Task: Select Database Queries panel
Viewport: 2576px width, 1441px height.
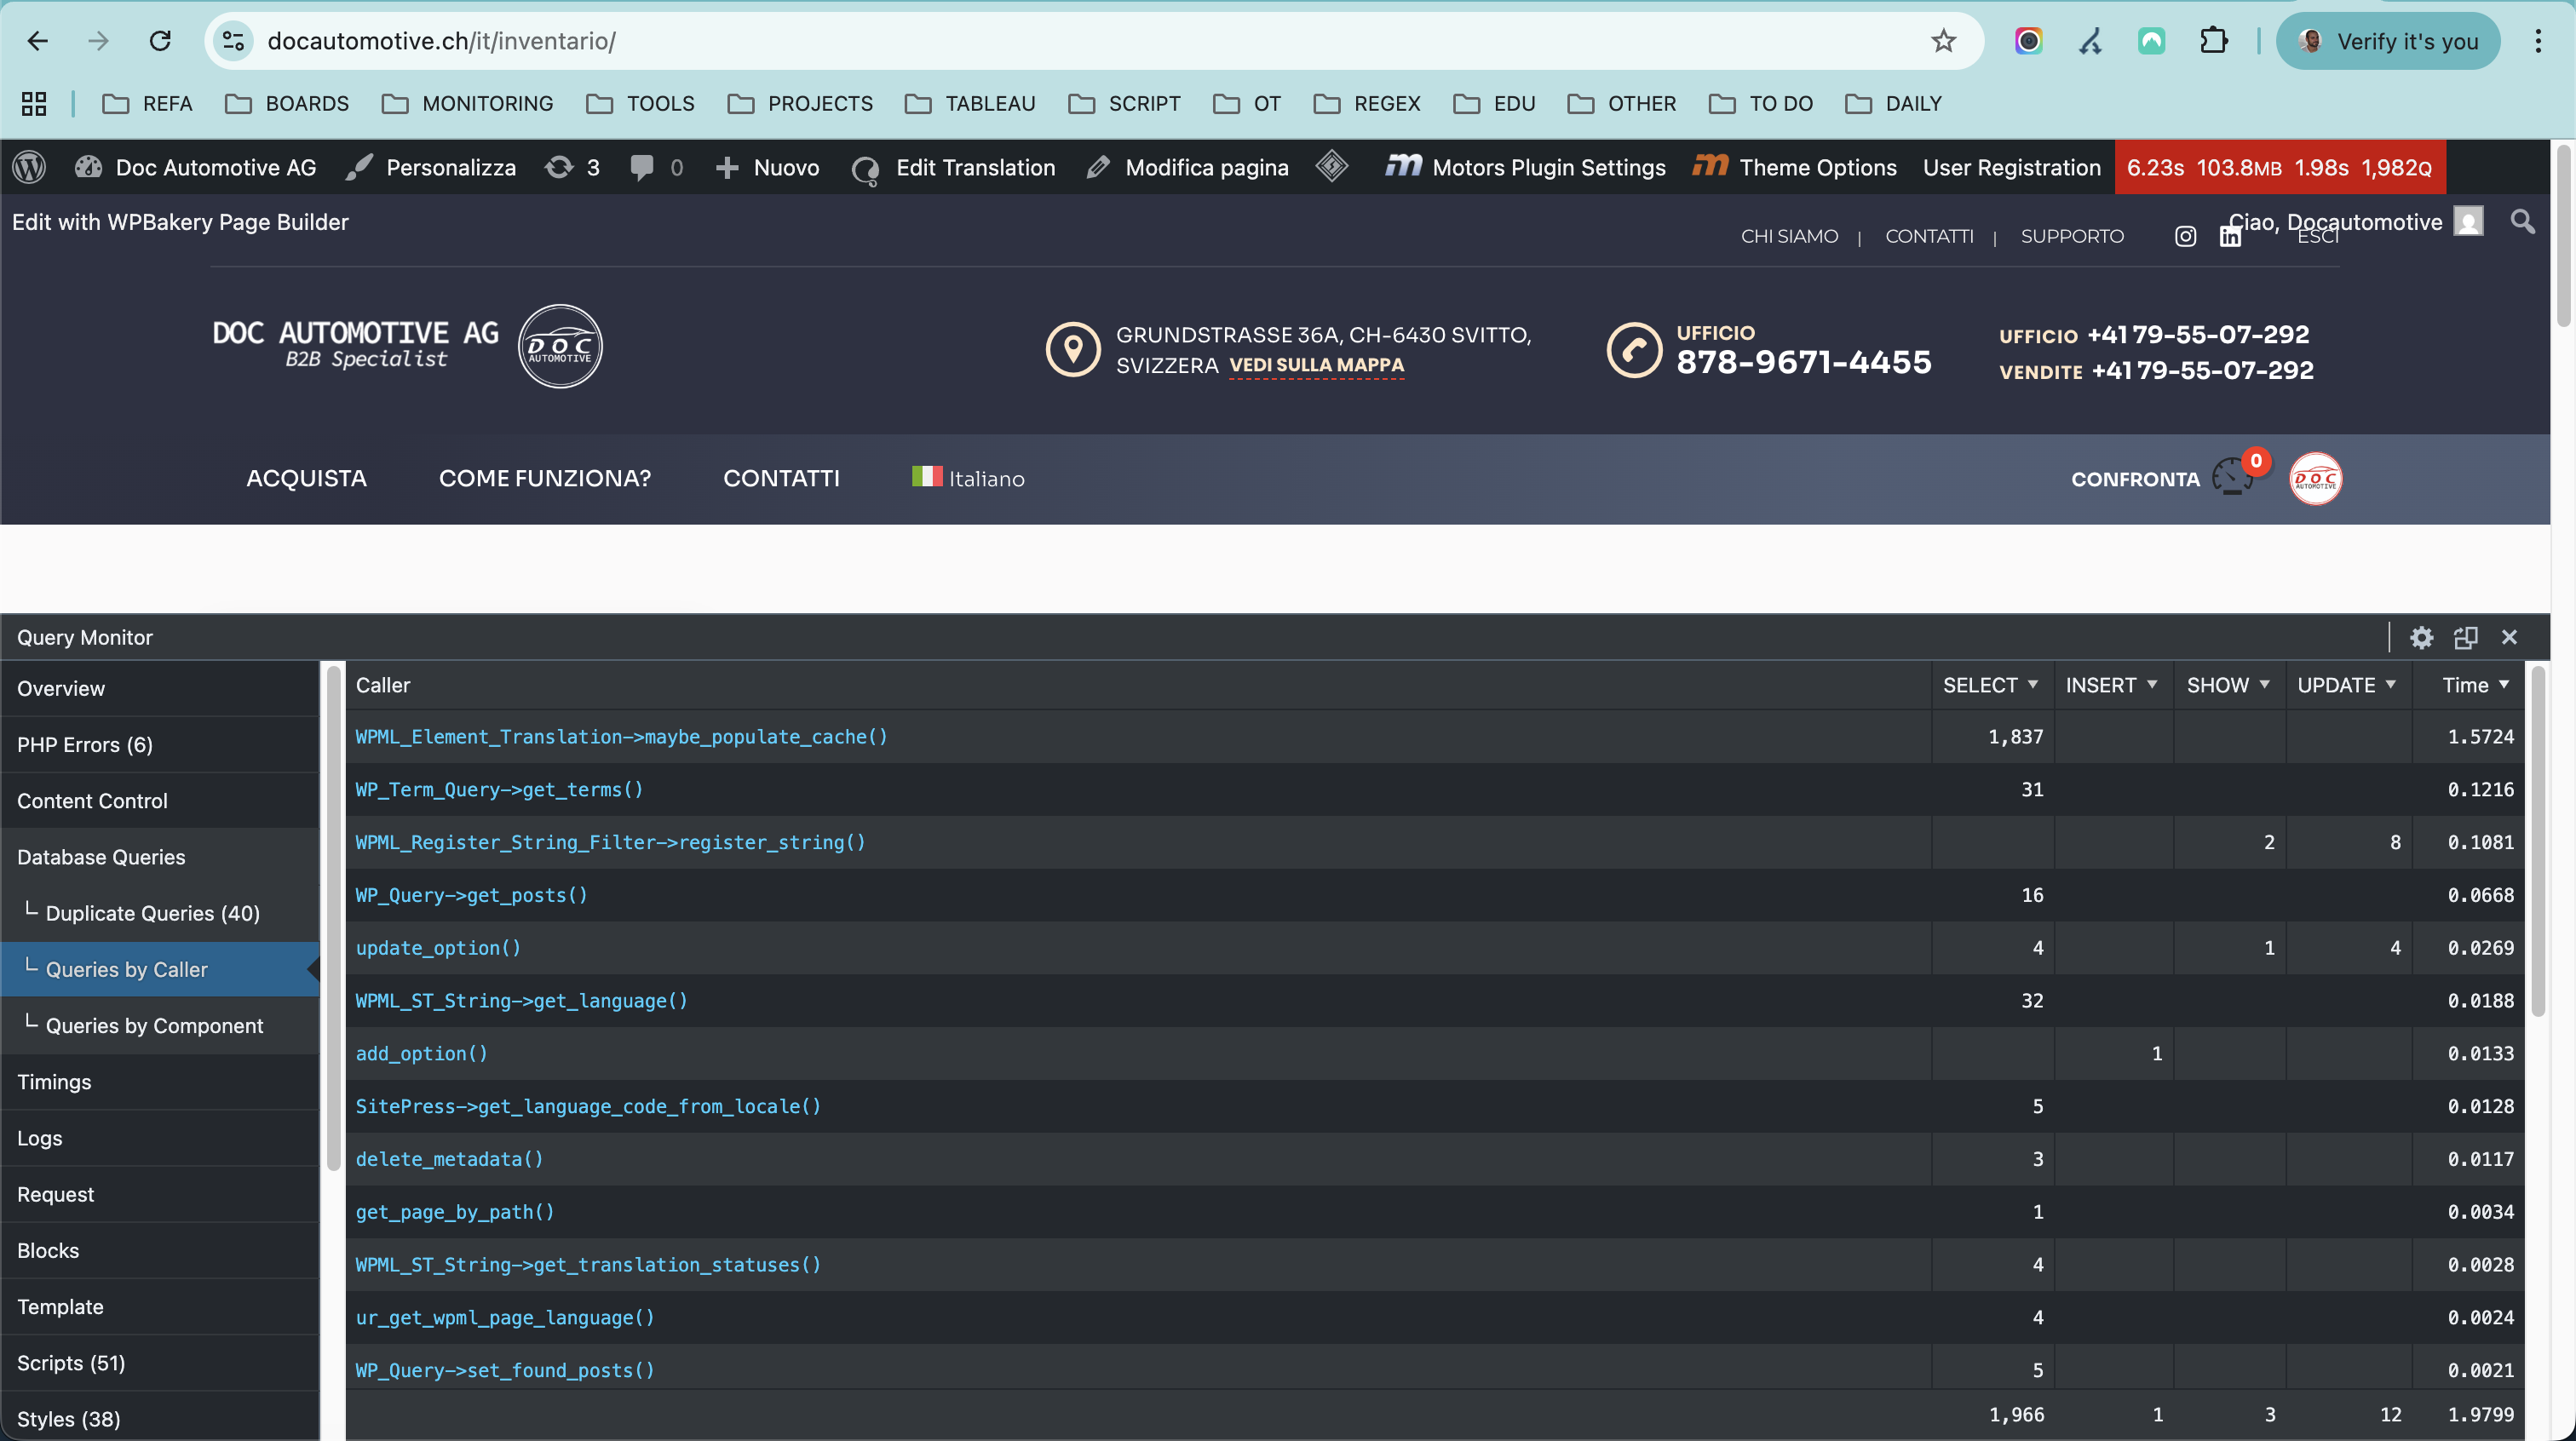Action: pyautogui.click(x=160, y=857)
